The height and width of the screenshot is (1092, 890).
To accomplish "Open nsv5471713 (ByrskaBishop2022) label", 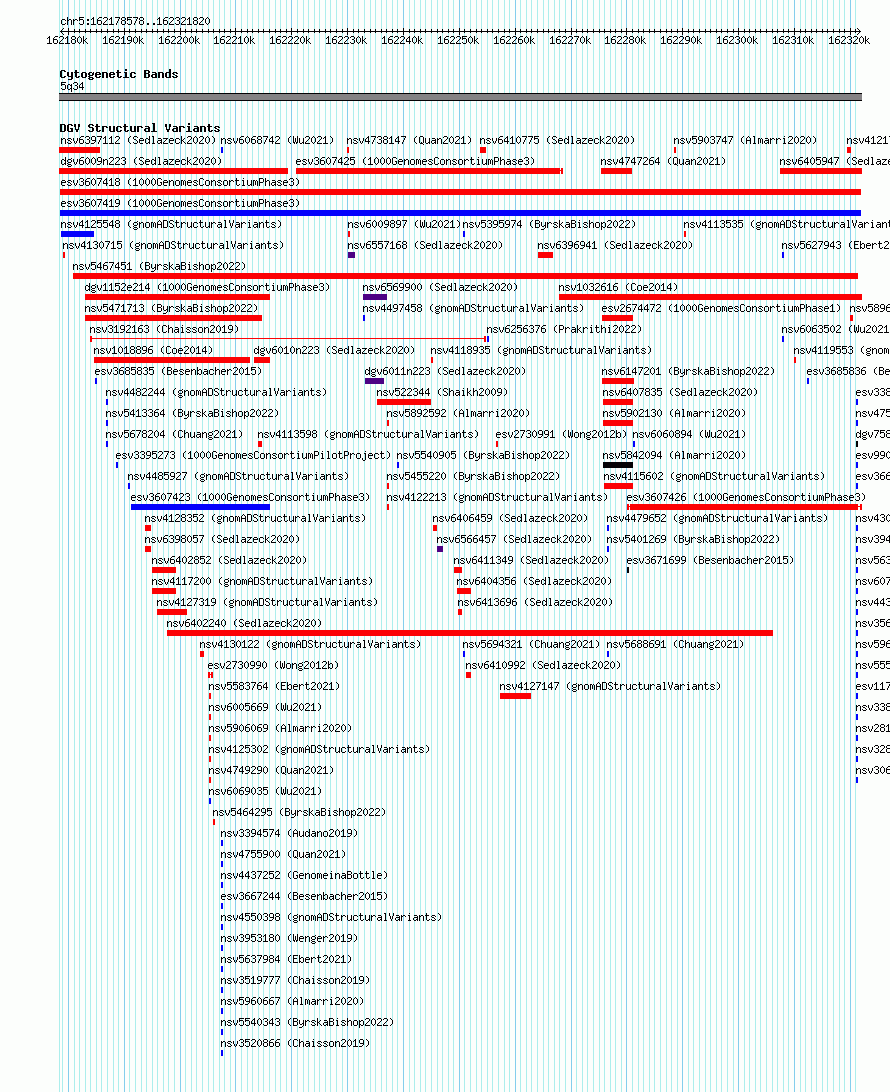I will pos(171,309).
